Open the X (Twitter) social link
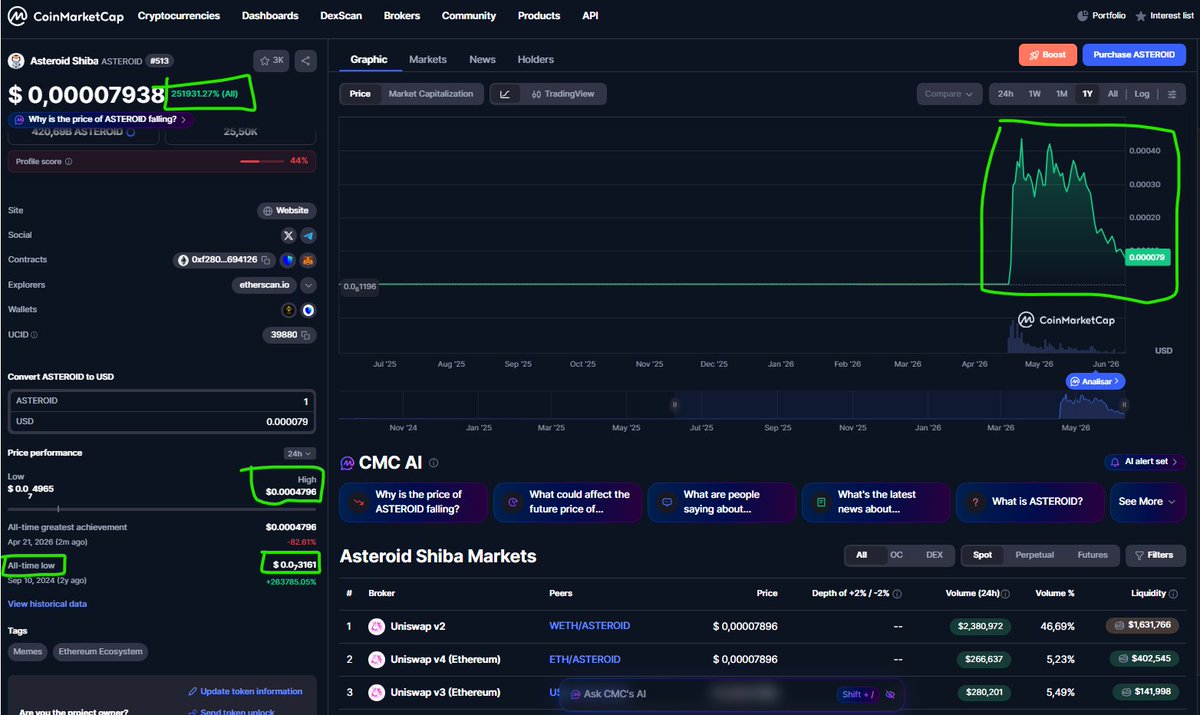Screen dimensions: 1200x715 (289, 235)
